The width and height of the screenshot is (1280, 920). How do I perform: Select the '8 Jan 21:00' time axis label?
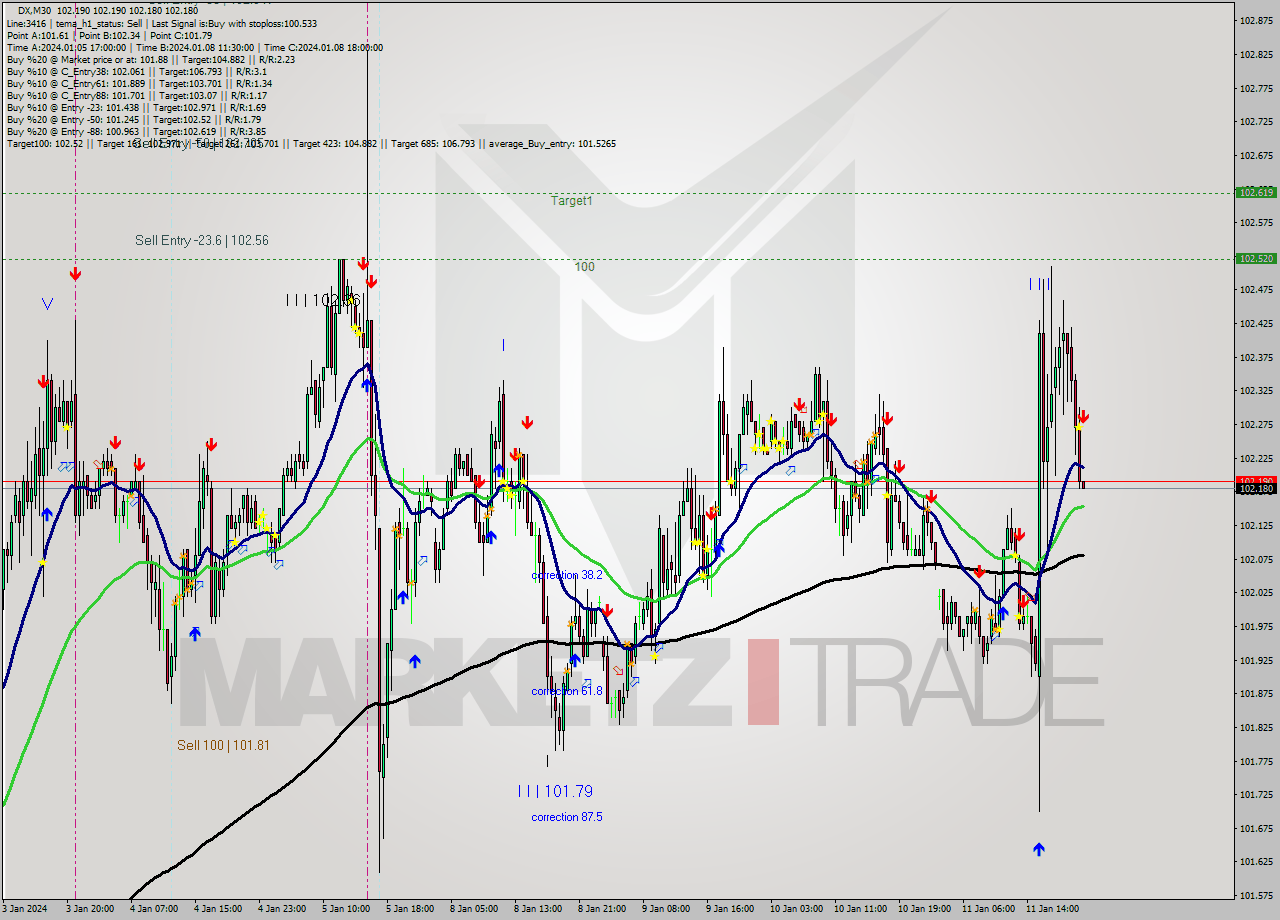[602, 909]
